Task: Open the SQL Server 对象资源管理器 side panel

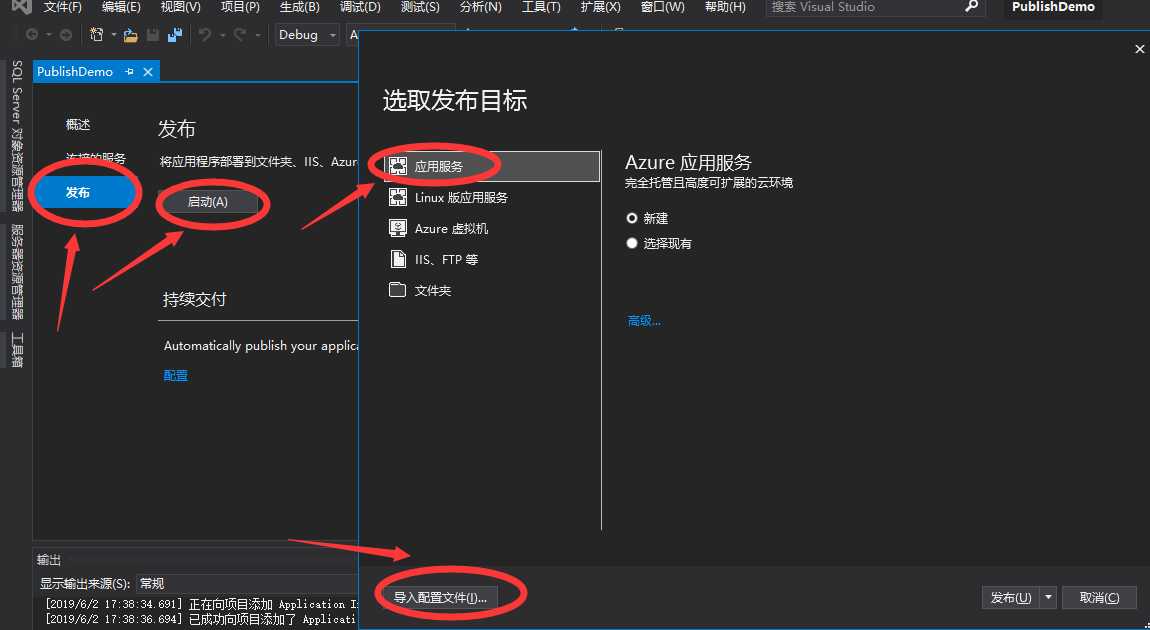Action: pyautogui.click(x=17, y=136)
